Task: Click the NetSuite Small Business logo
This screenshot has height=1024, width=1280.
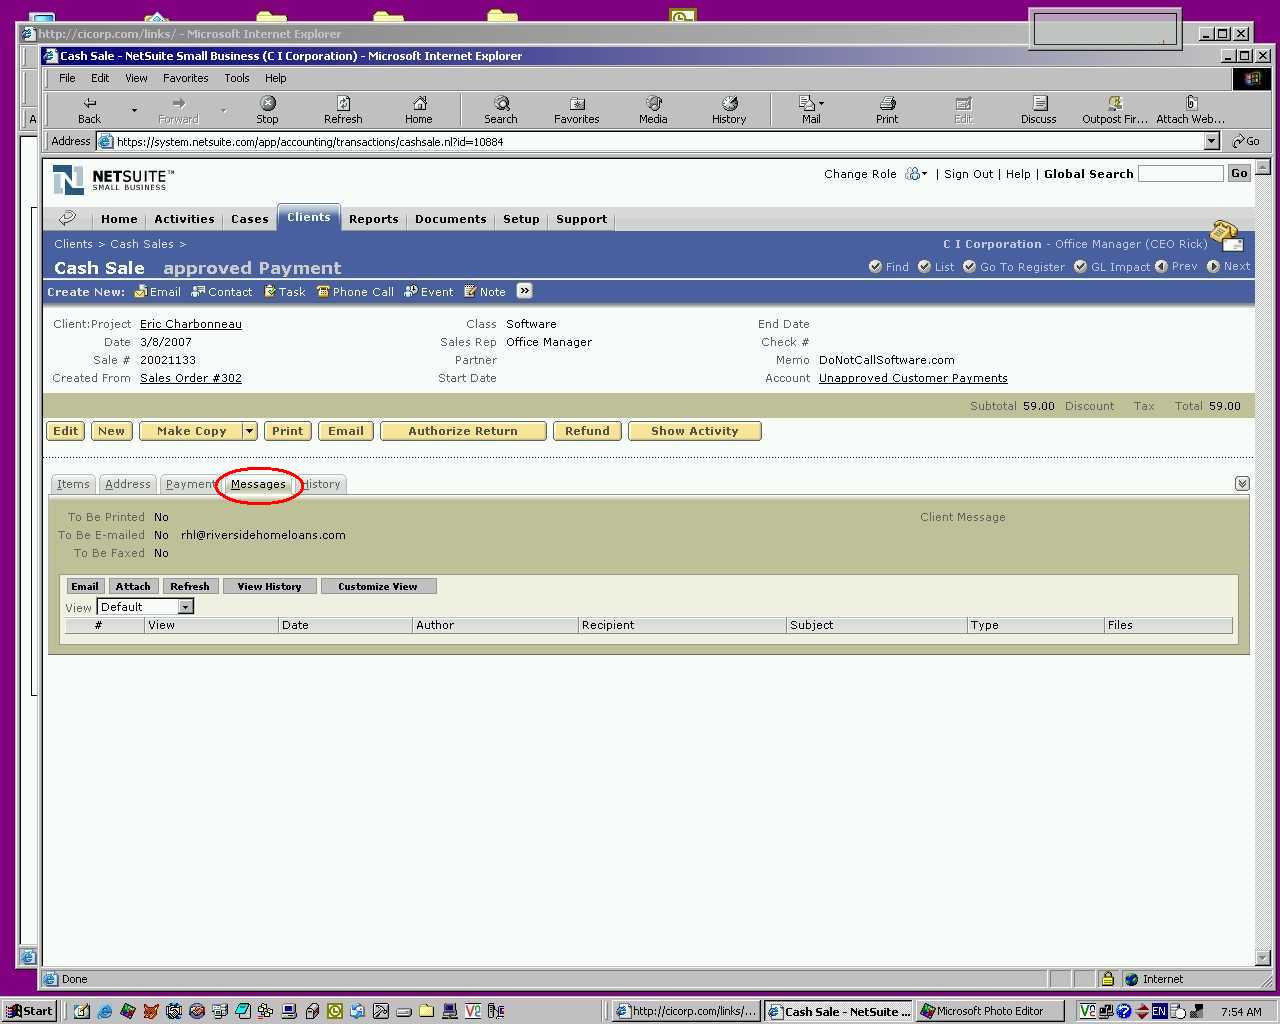Action: click(113, 180)
